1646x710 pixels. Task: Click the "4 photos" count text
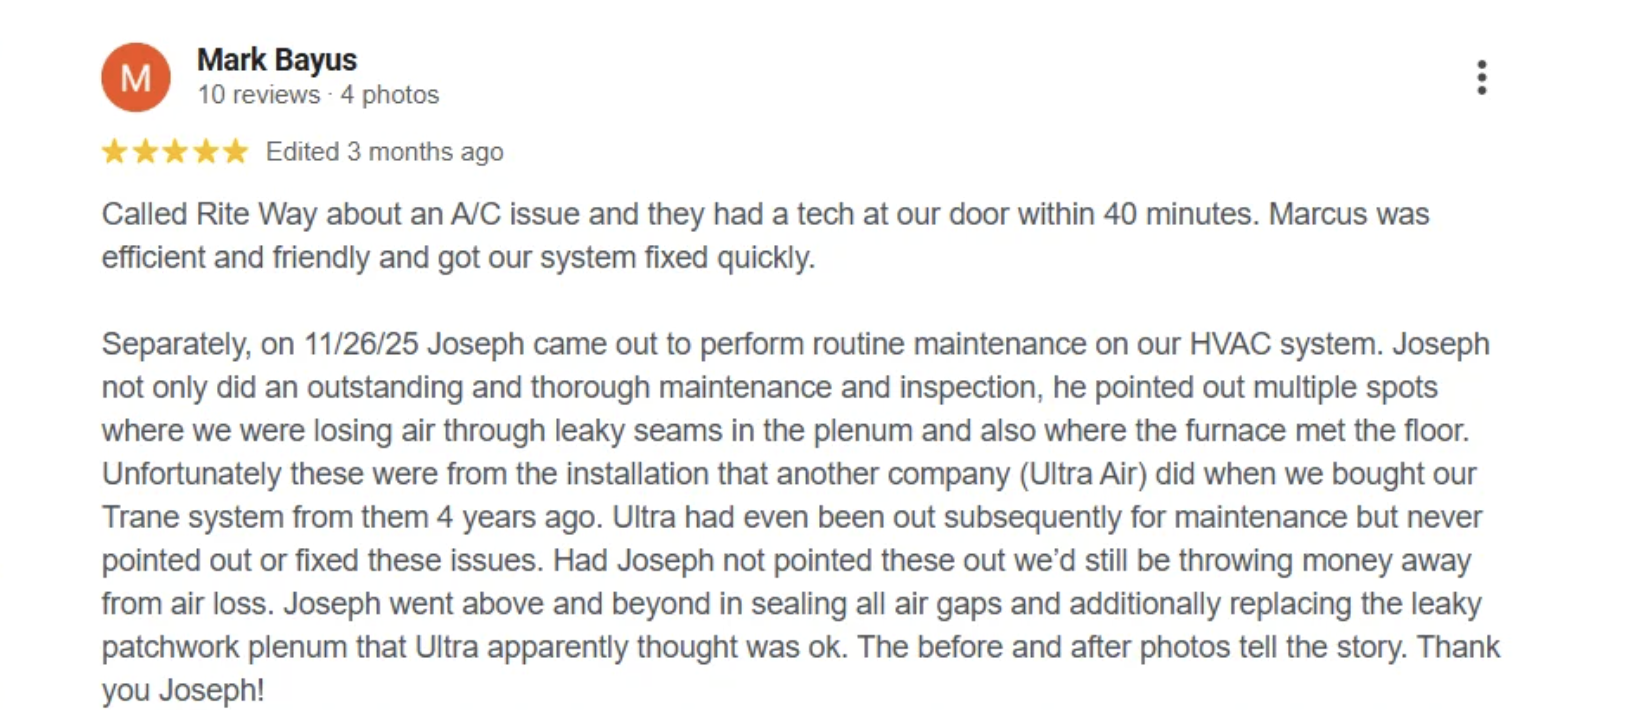click(x=390, y=95)
